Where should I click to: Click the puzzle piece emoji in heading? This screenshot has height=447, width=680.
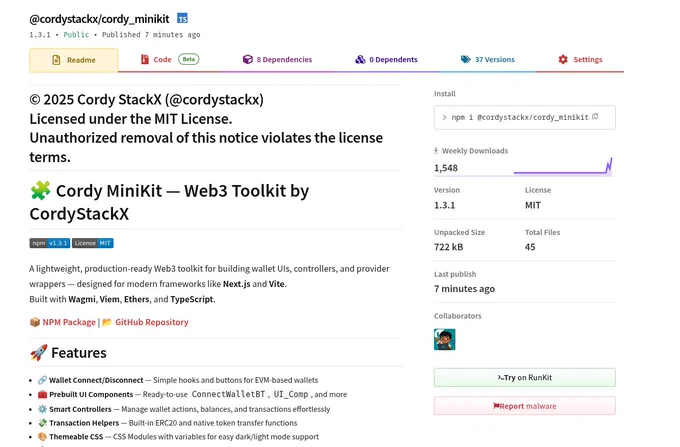40,190
